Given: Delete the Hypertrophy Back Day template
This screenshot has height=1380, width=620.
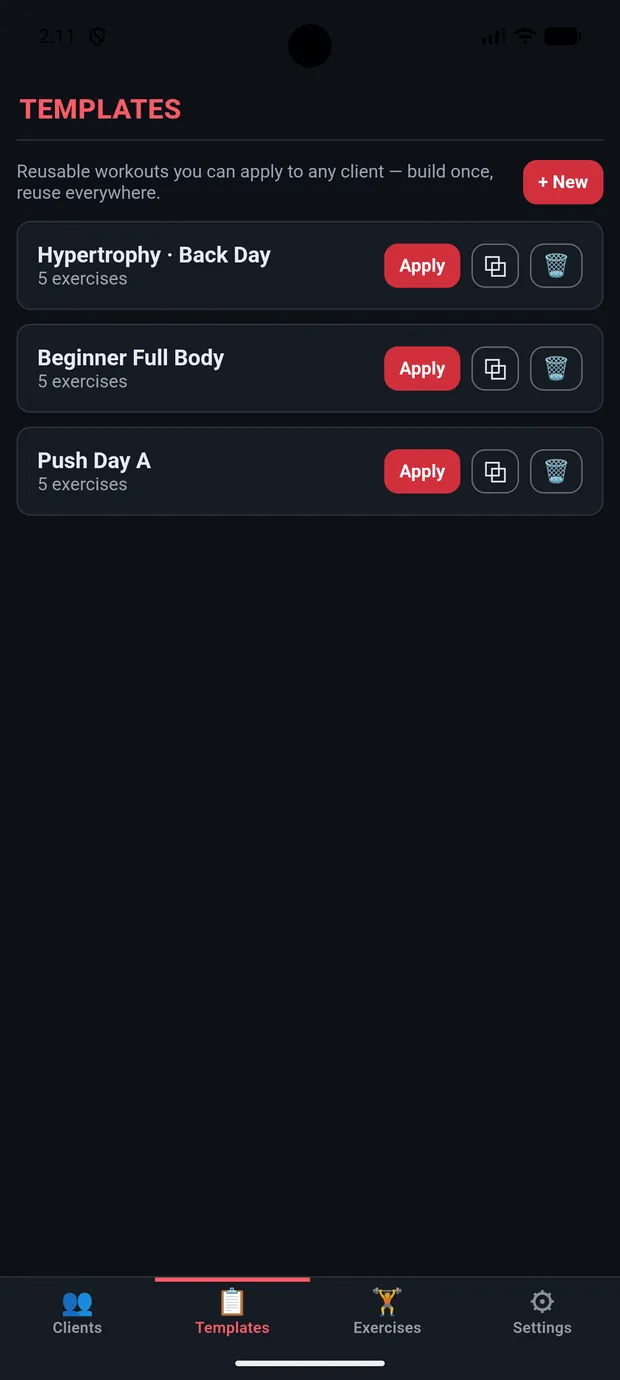Looking at the screenshot, I should (x=556, y=266).
